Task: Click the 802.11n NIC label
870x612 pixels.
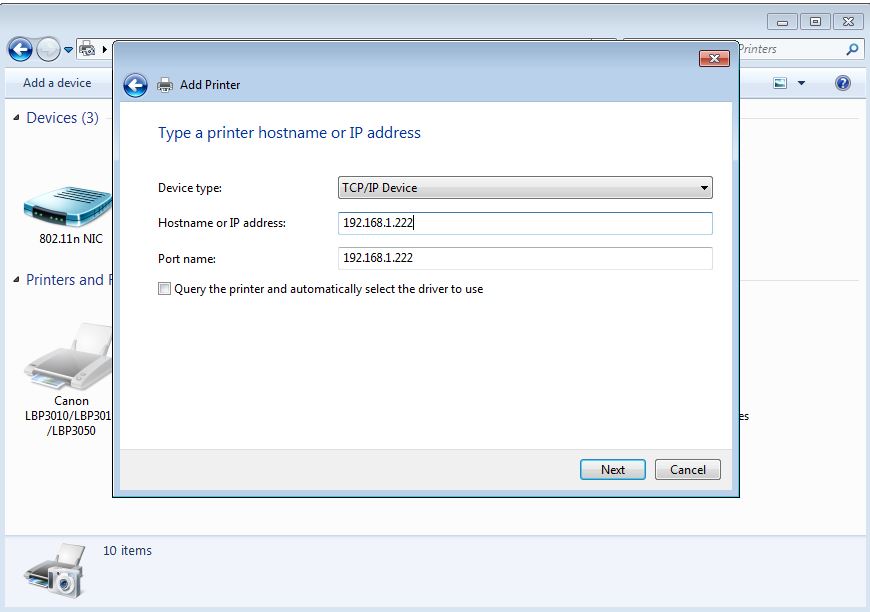Action: click(x=71, y=239)
